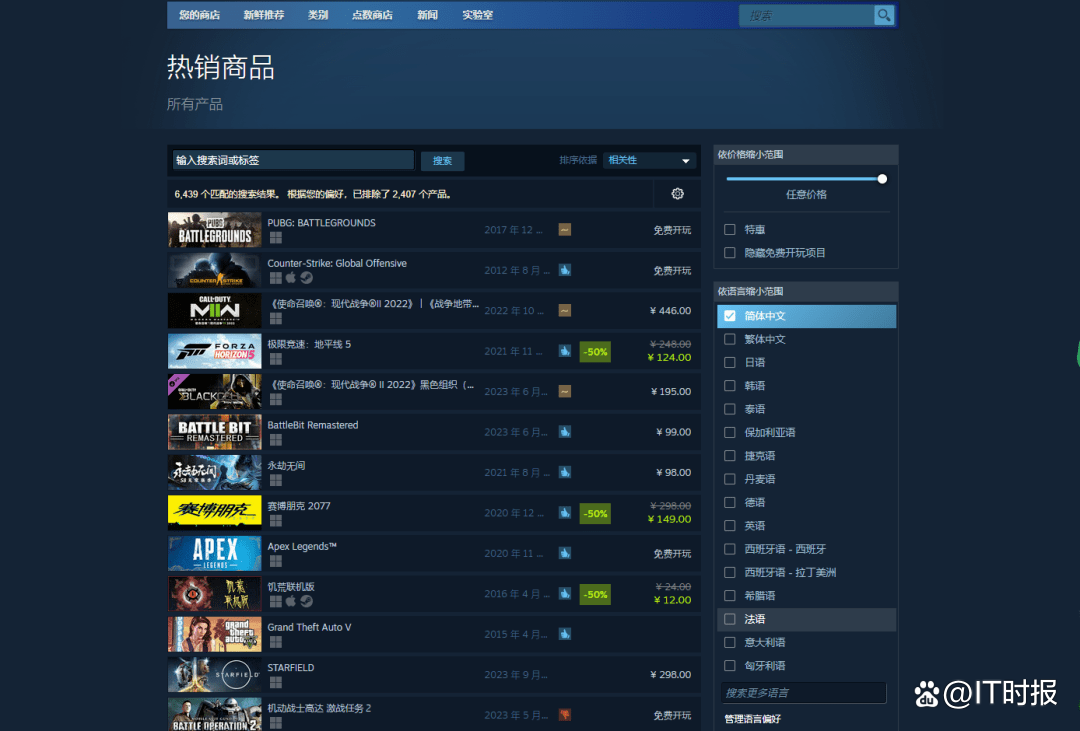The width and height of the screenshot is (1080, 731).
Task: Open Grand Theft Auto V title link
Action: point(309,627)
